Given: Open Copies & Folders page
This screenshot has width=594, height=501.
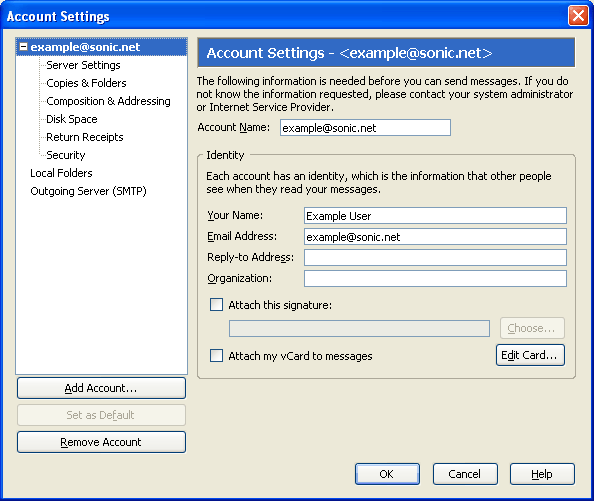Looking at the screenshot, I should point(86,83).
